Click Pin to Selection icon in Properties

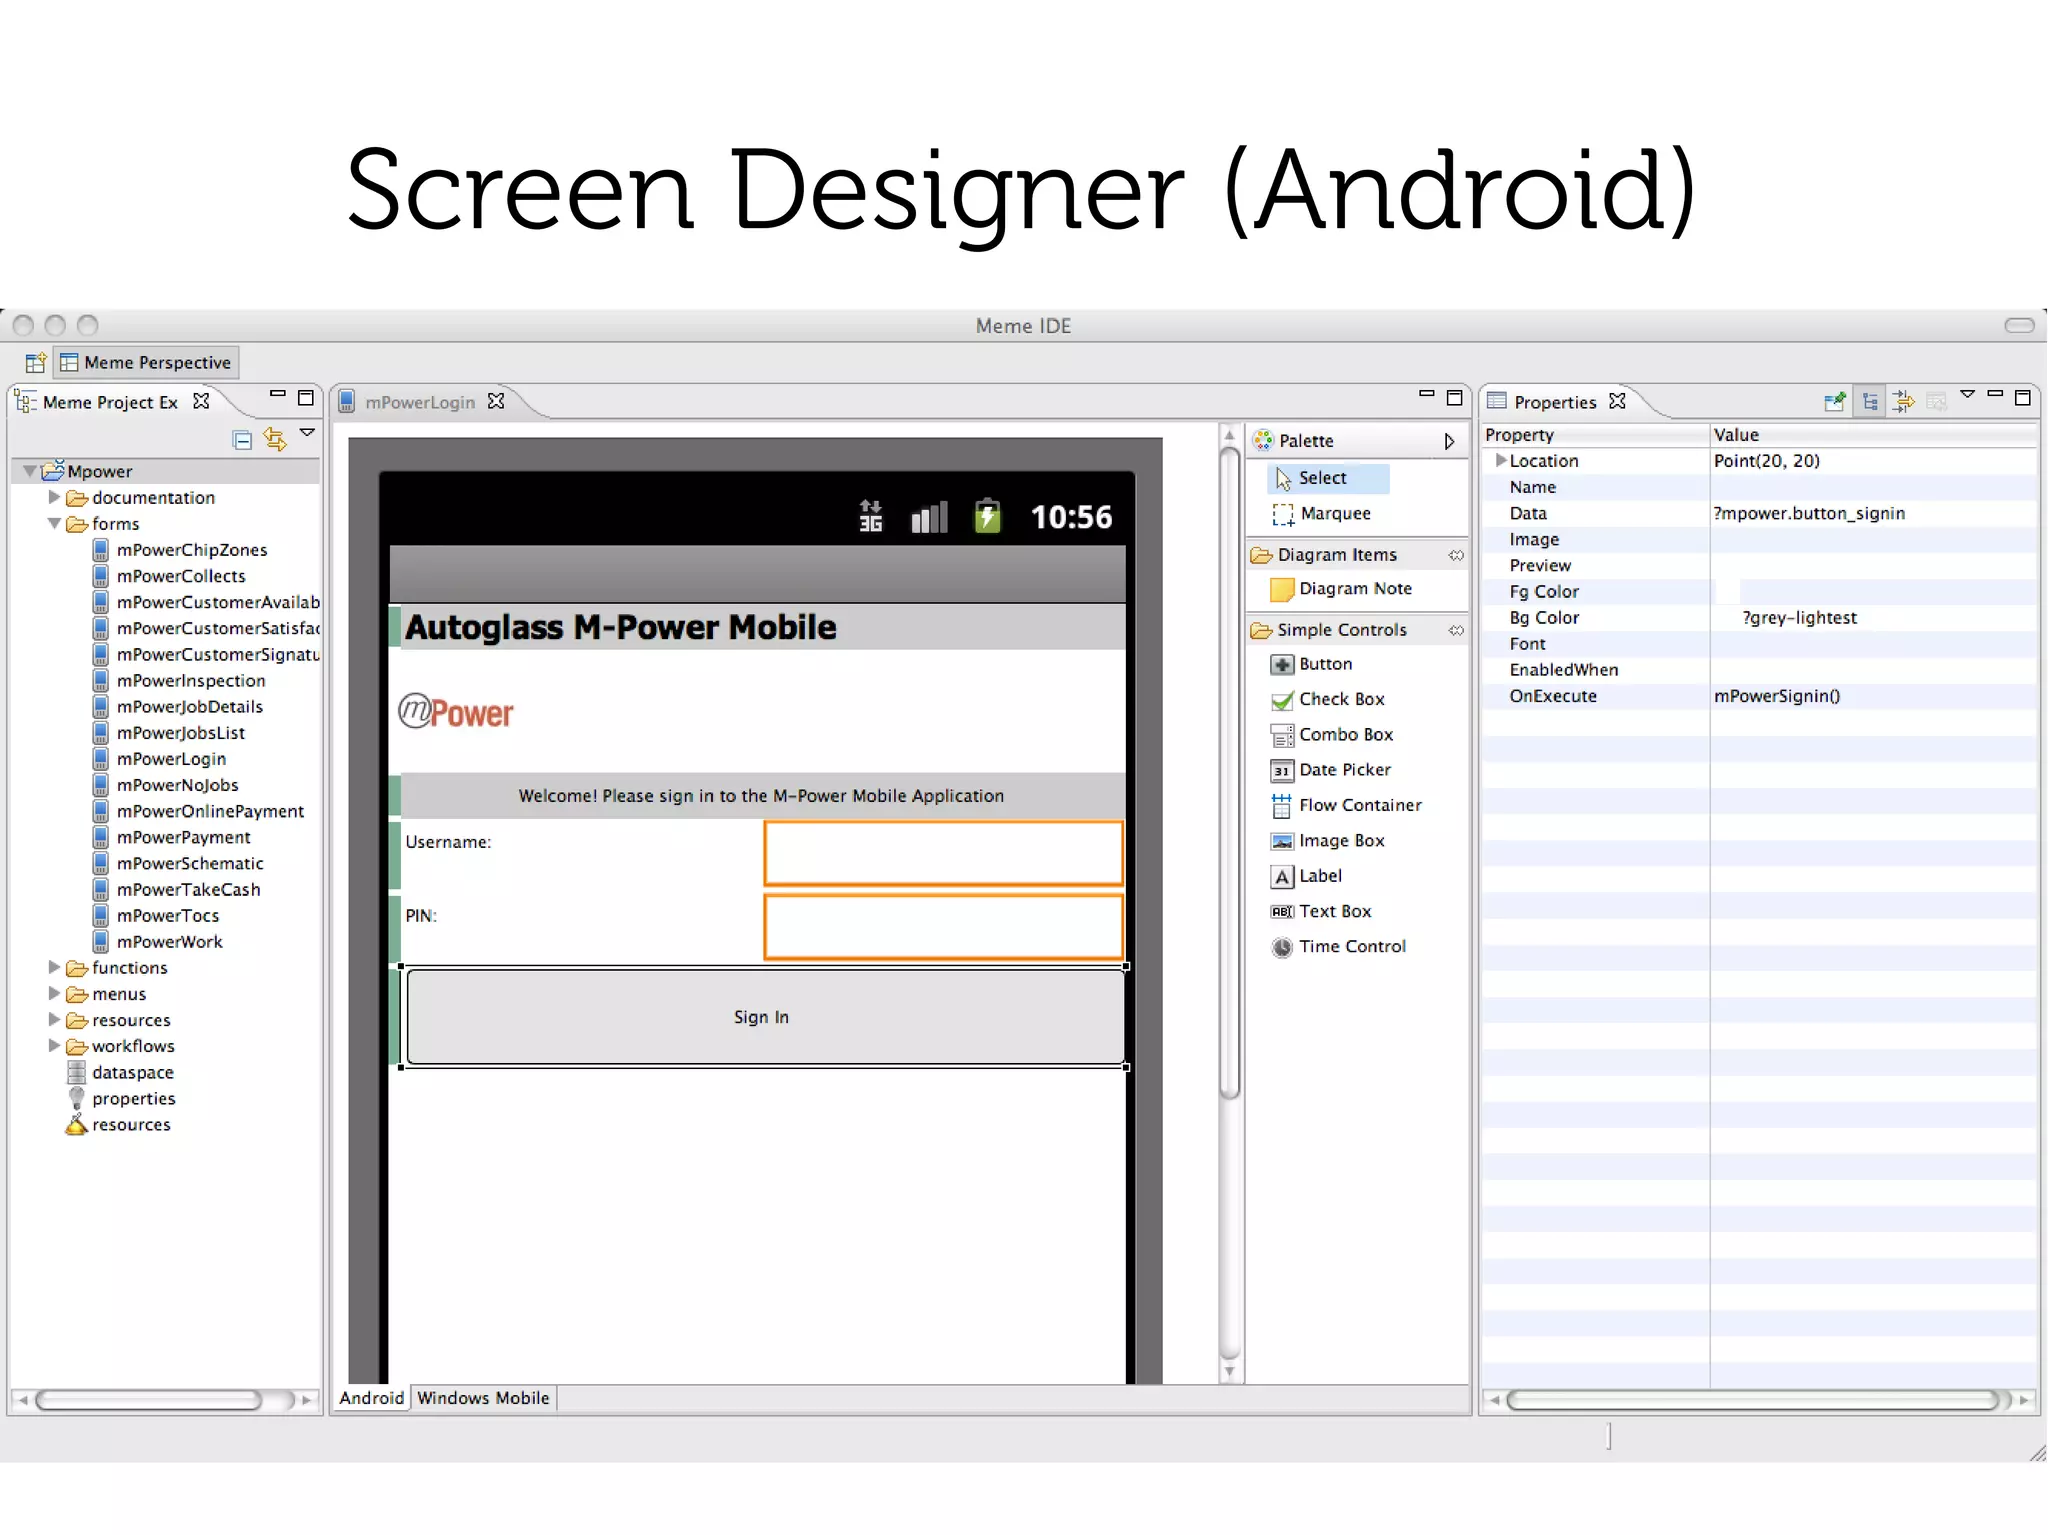(x=1834, y=401)
